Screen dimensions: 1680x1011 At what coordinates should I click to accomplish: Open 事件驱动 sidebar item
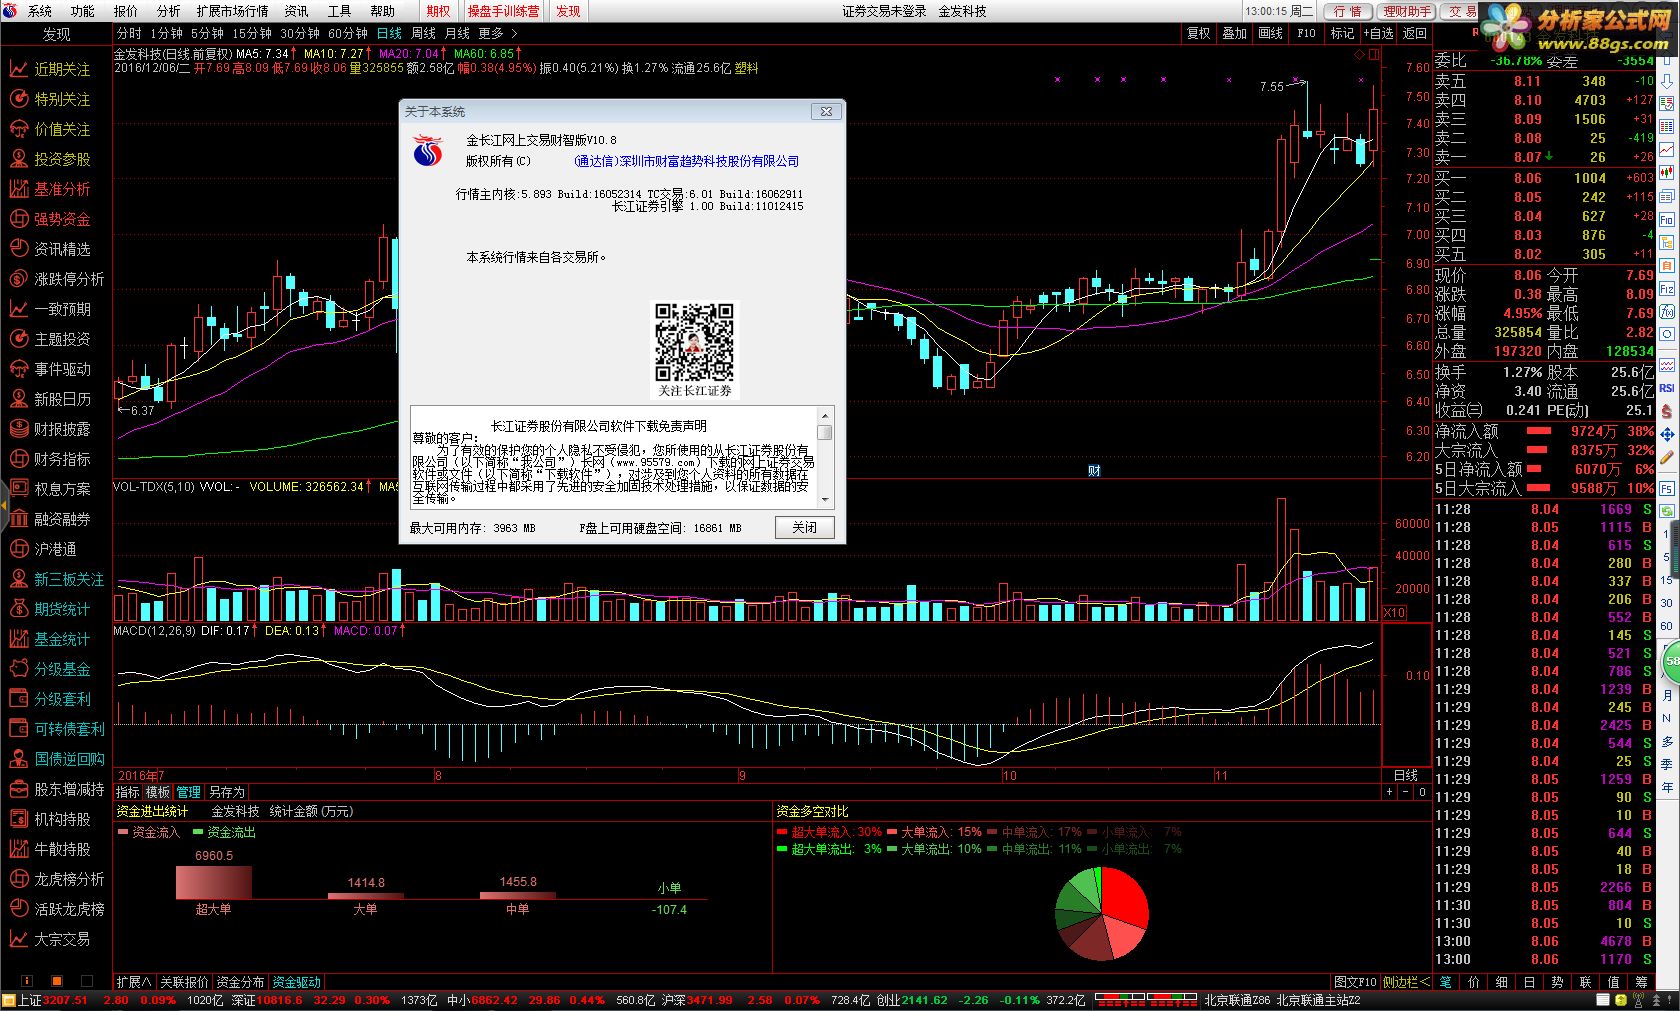[x=51, y=369]
